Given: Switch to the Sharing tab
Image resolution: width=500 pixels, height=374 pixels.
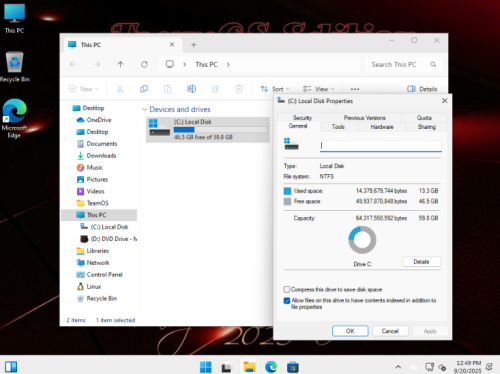Looking at the screenshot, I should pos(427,127).
